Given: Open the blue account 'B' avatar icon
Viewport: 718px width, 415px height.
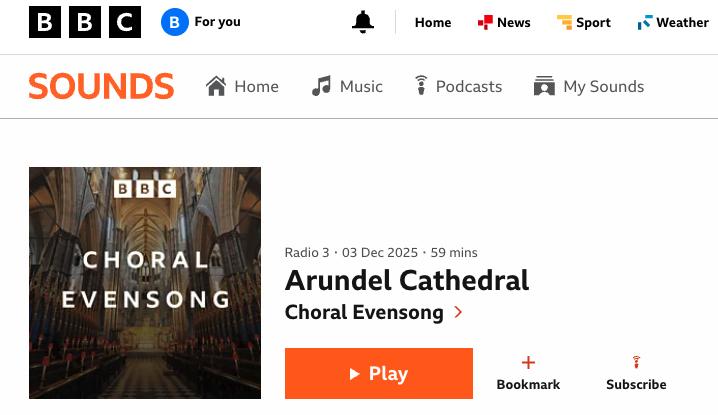Looking at the screenshot, I should coord(175,22).
